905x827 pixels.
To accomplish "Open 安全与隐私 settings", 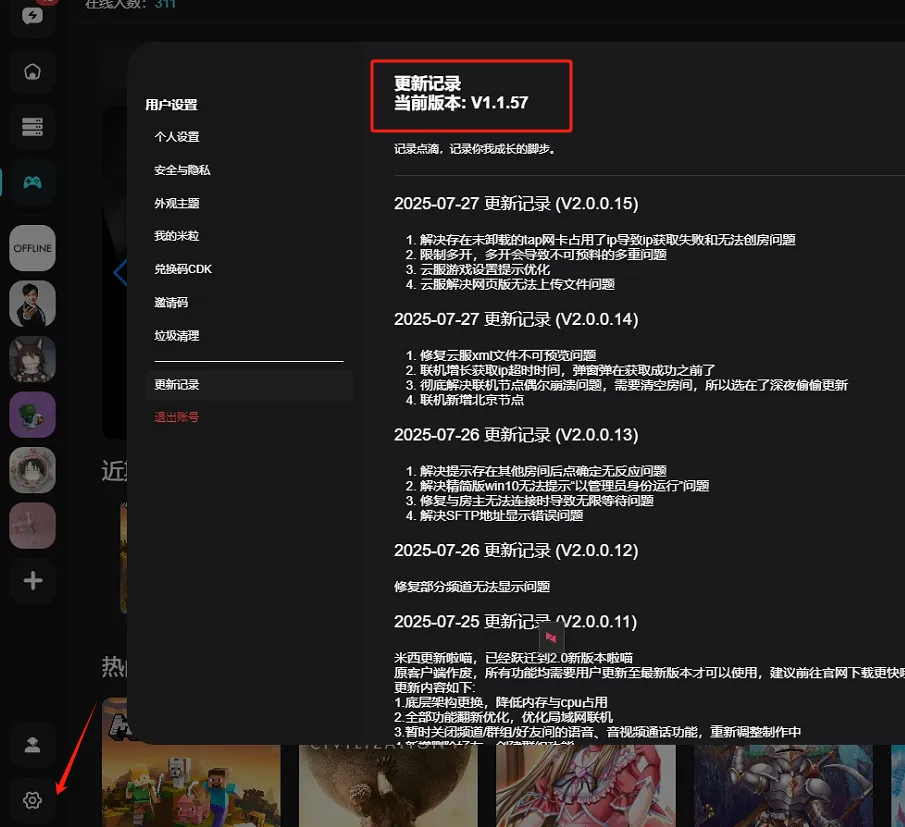I will 182,170.
